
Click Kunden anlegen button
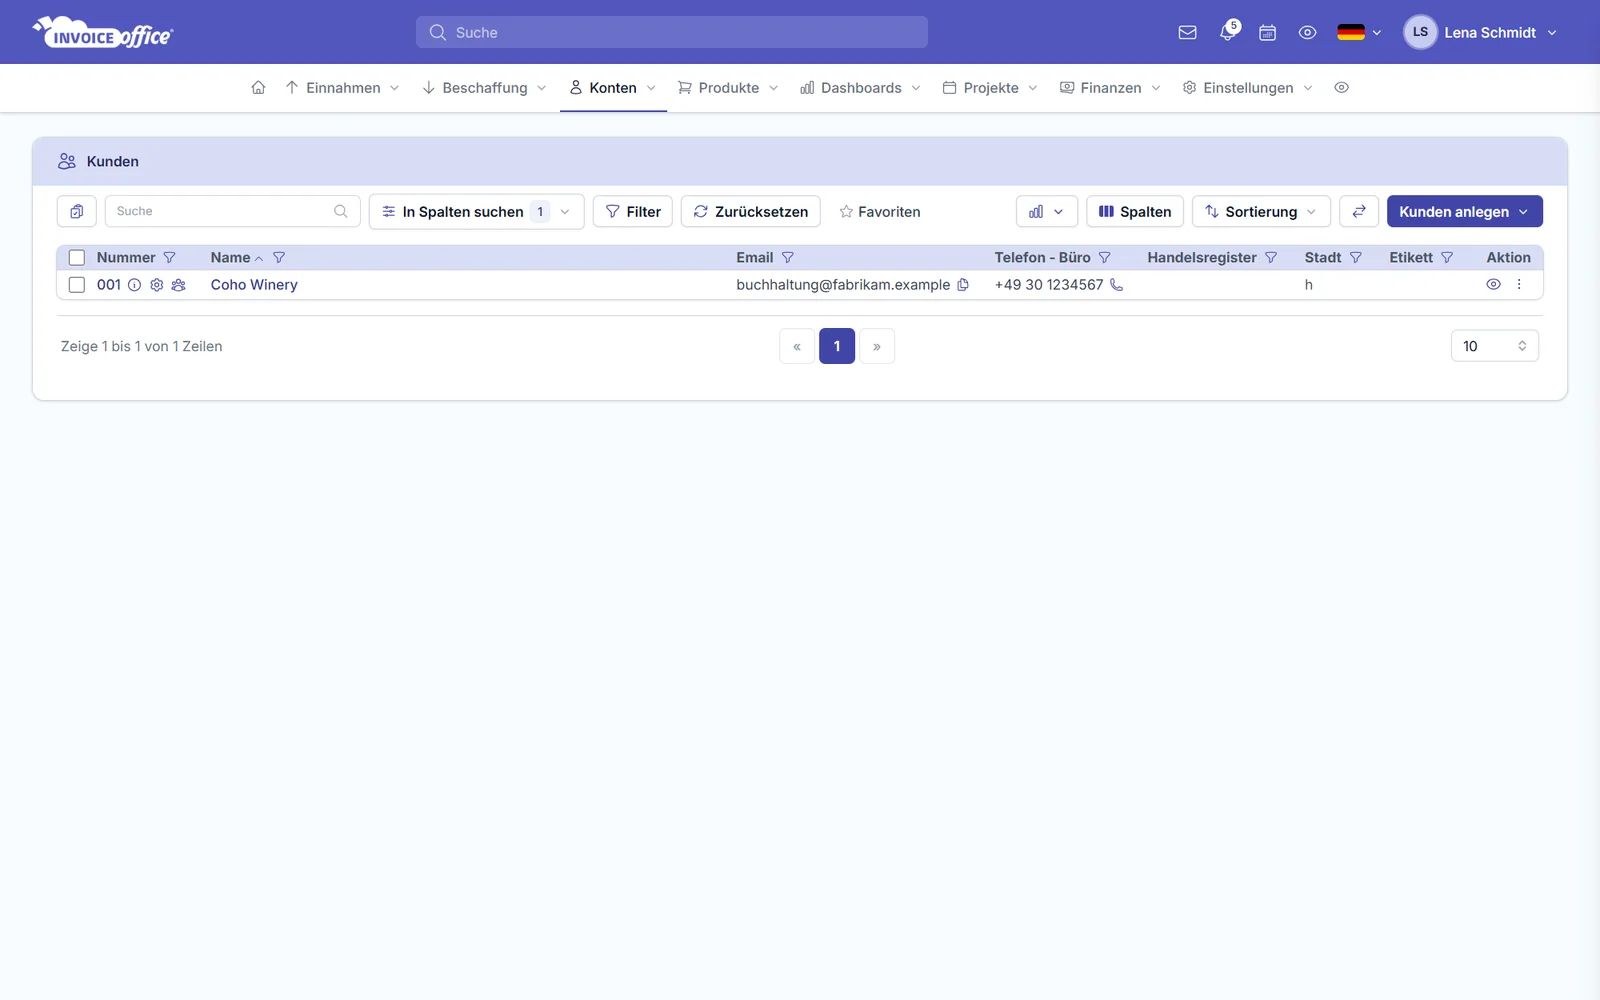(x=1465, y=211)
